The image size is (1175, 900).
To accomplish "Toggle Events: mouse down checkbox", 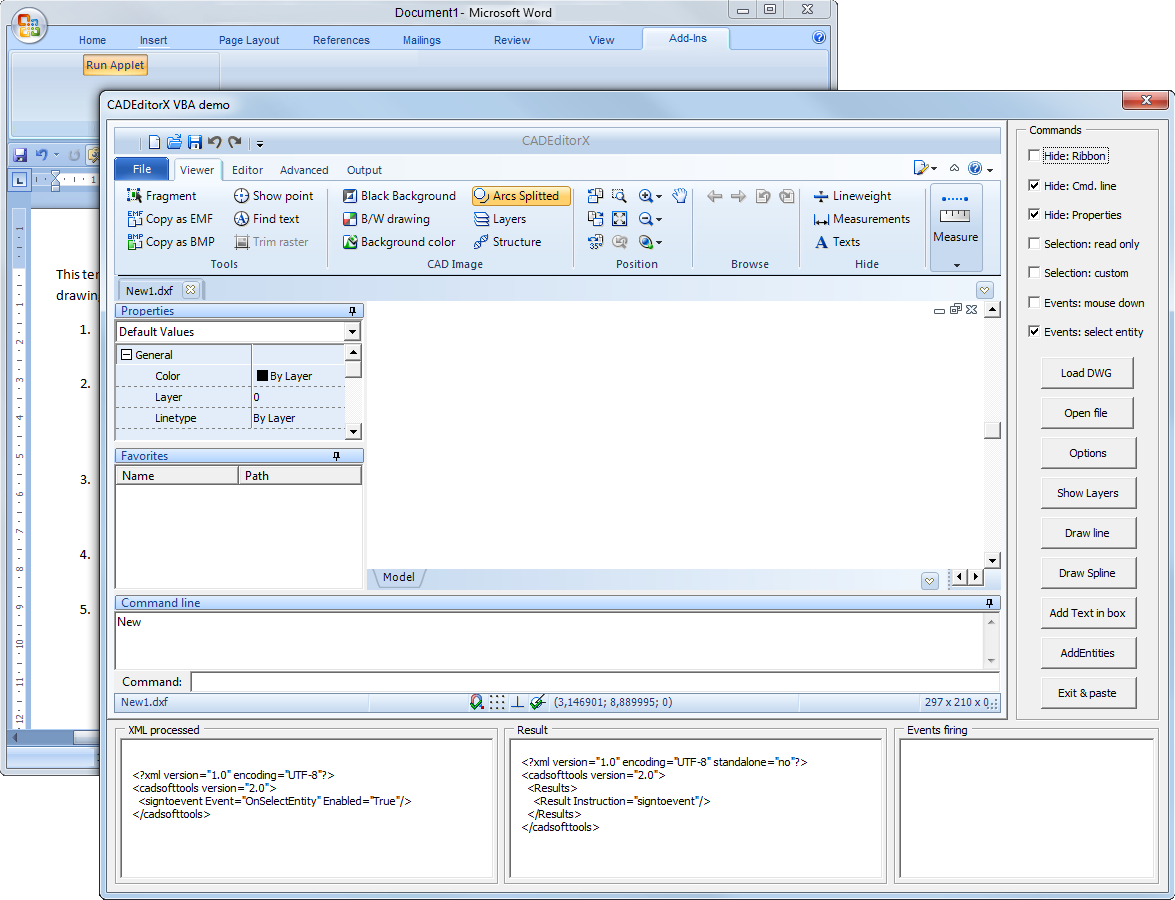I will [1034, 302].
